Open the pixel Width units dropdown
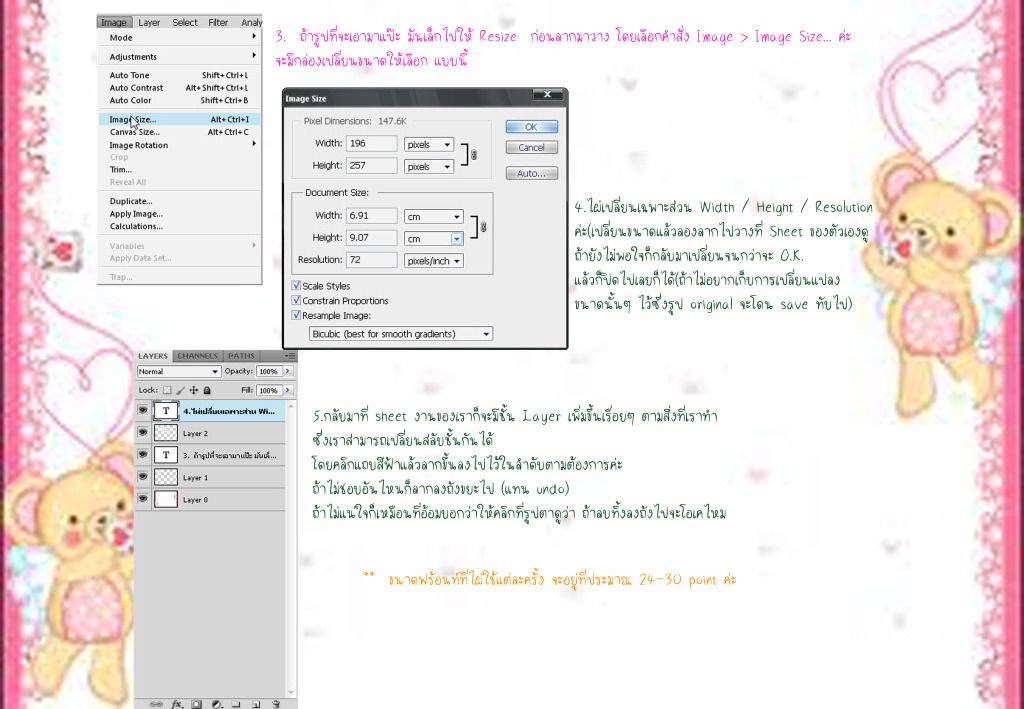Screen dimensions: 1024x709 point(428,144)
